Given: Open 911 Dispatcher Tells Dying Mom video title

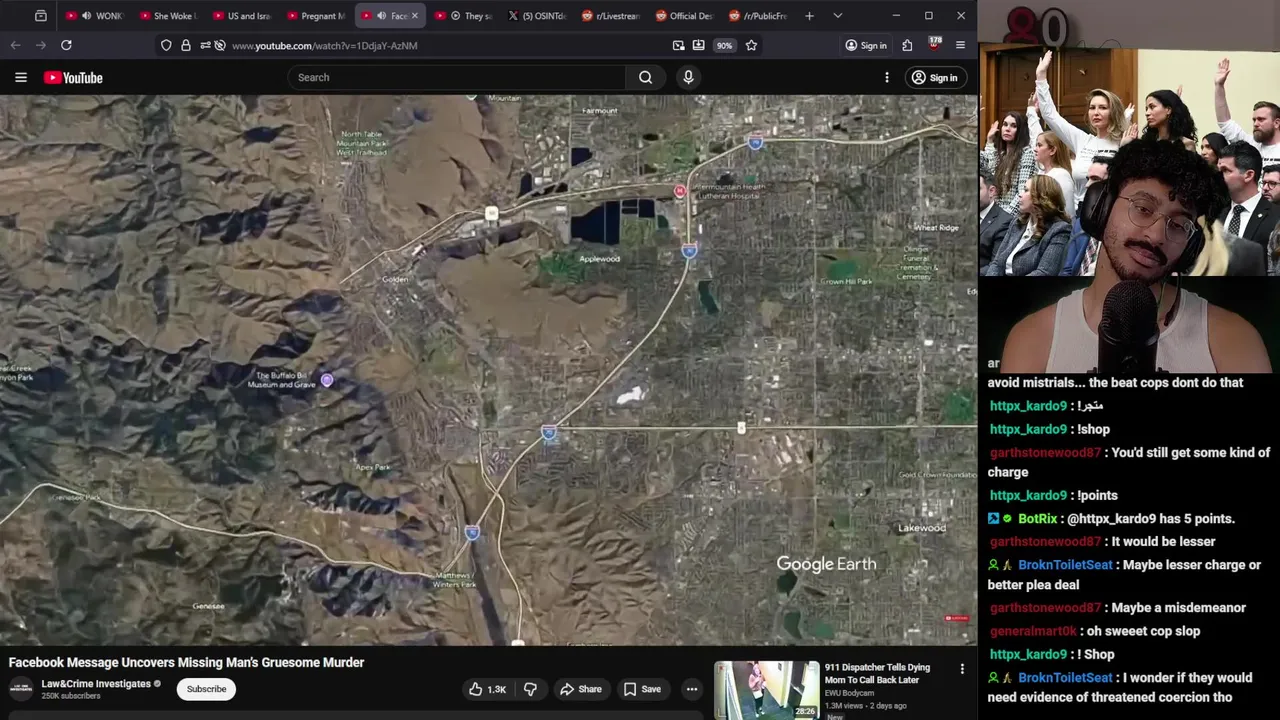Looking at the screenshot, I should [x=877, y=673].
